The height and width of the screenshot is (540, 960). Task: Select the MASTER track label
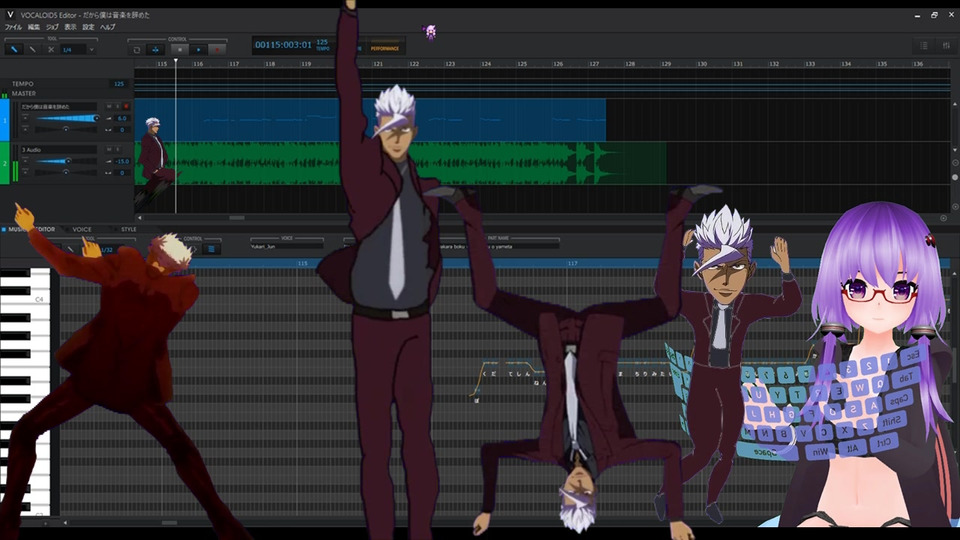(x=24, y=94)
